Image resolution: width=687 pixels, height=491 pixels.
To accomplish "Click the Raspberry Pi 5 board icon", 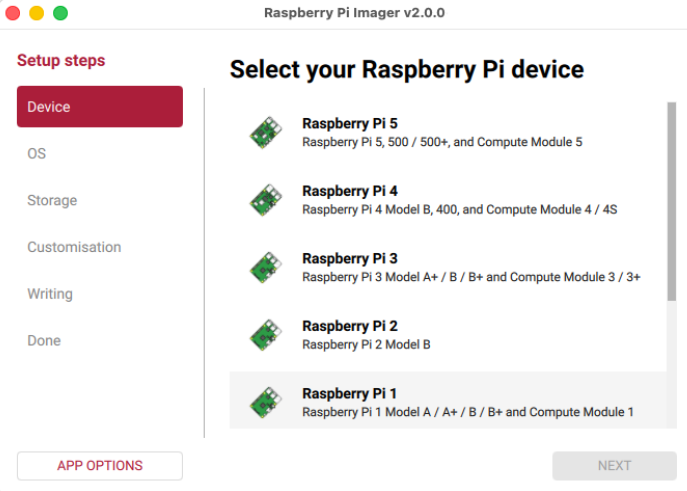I will click(266, 133).
